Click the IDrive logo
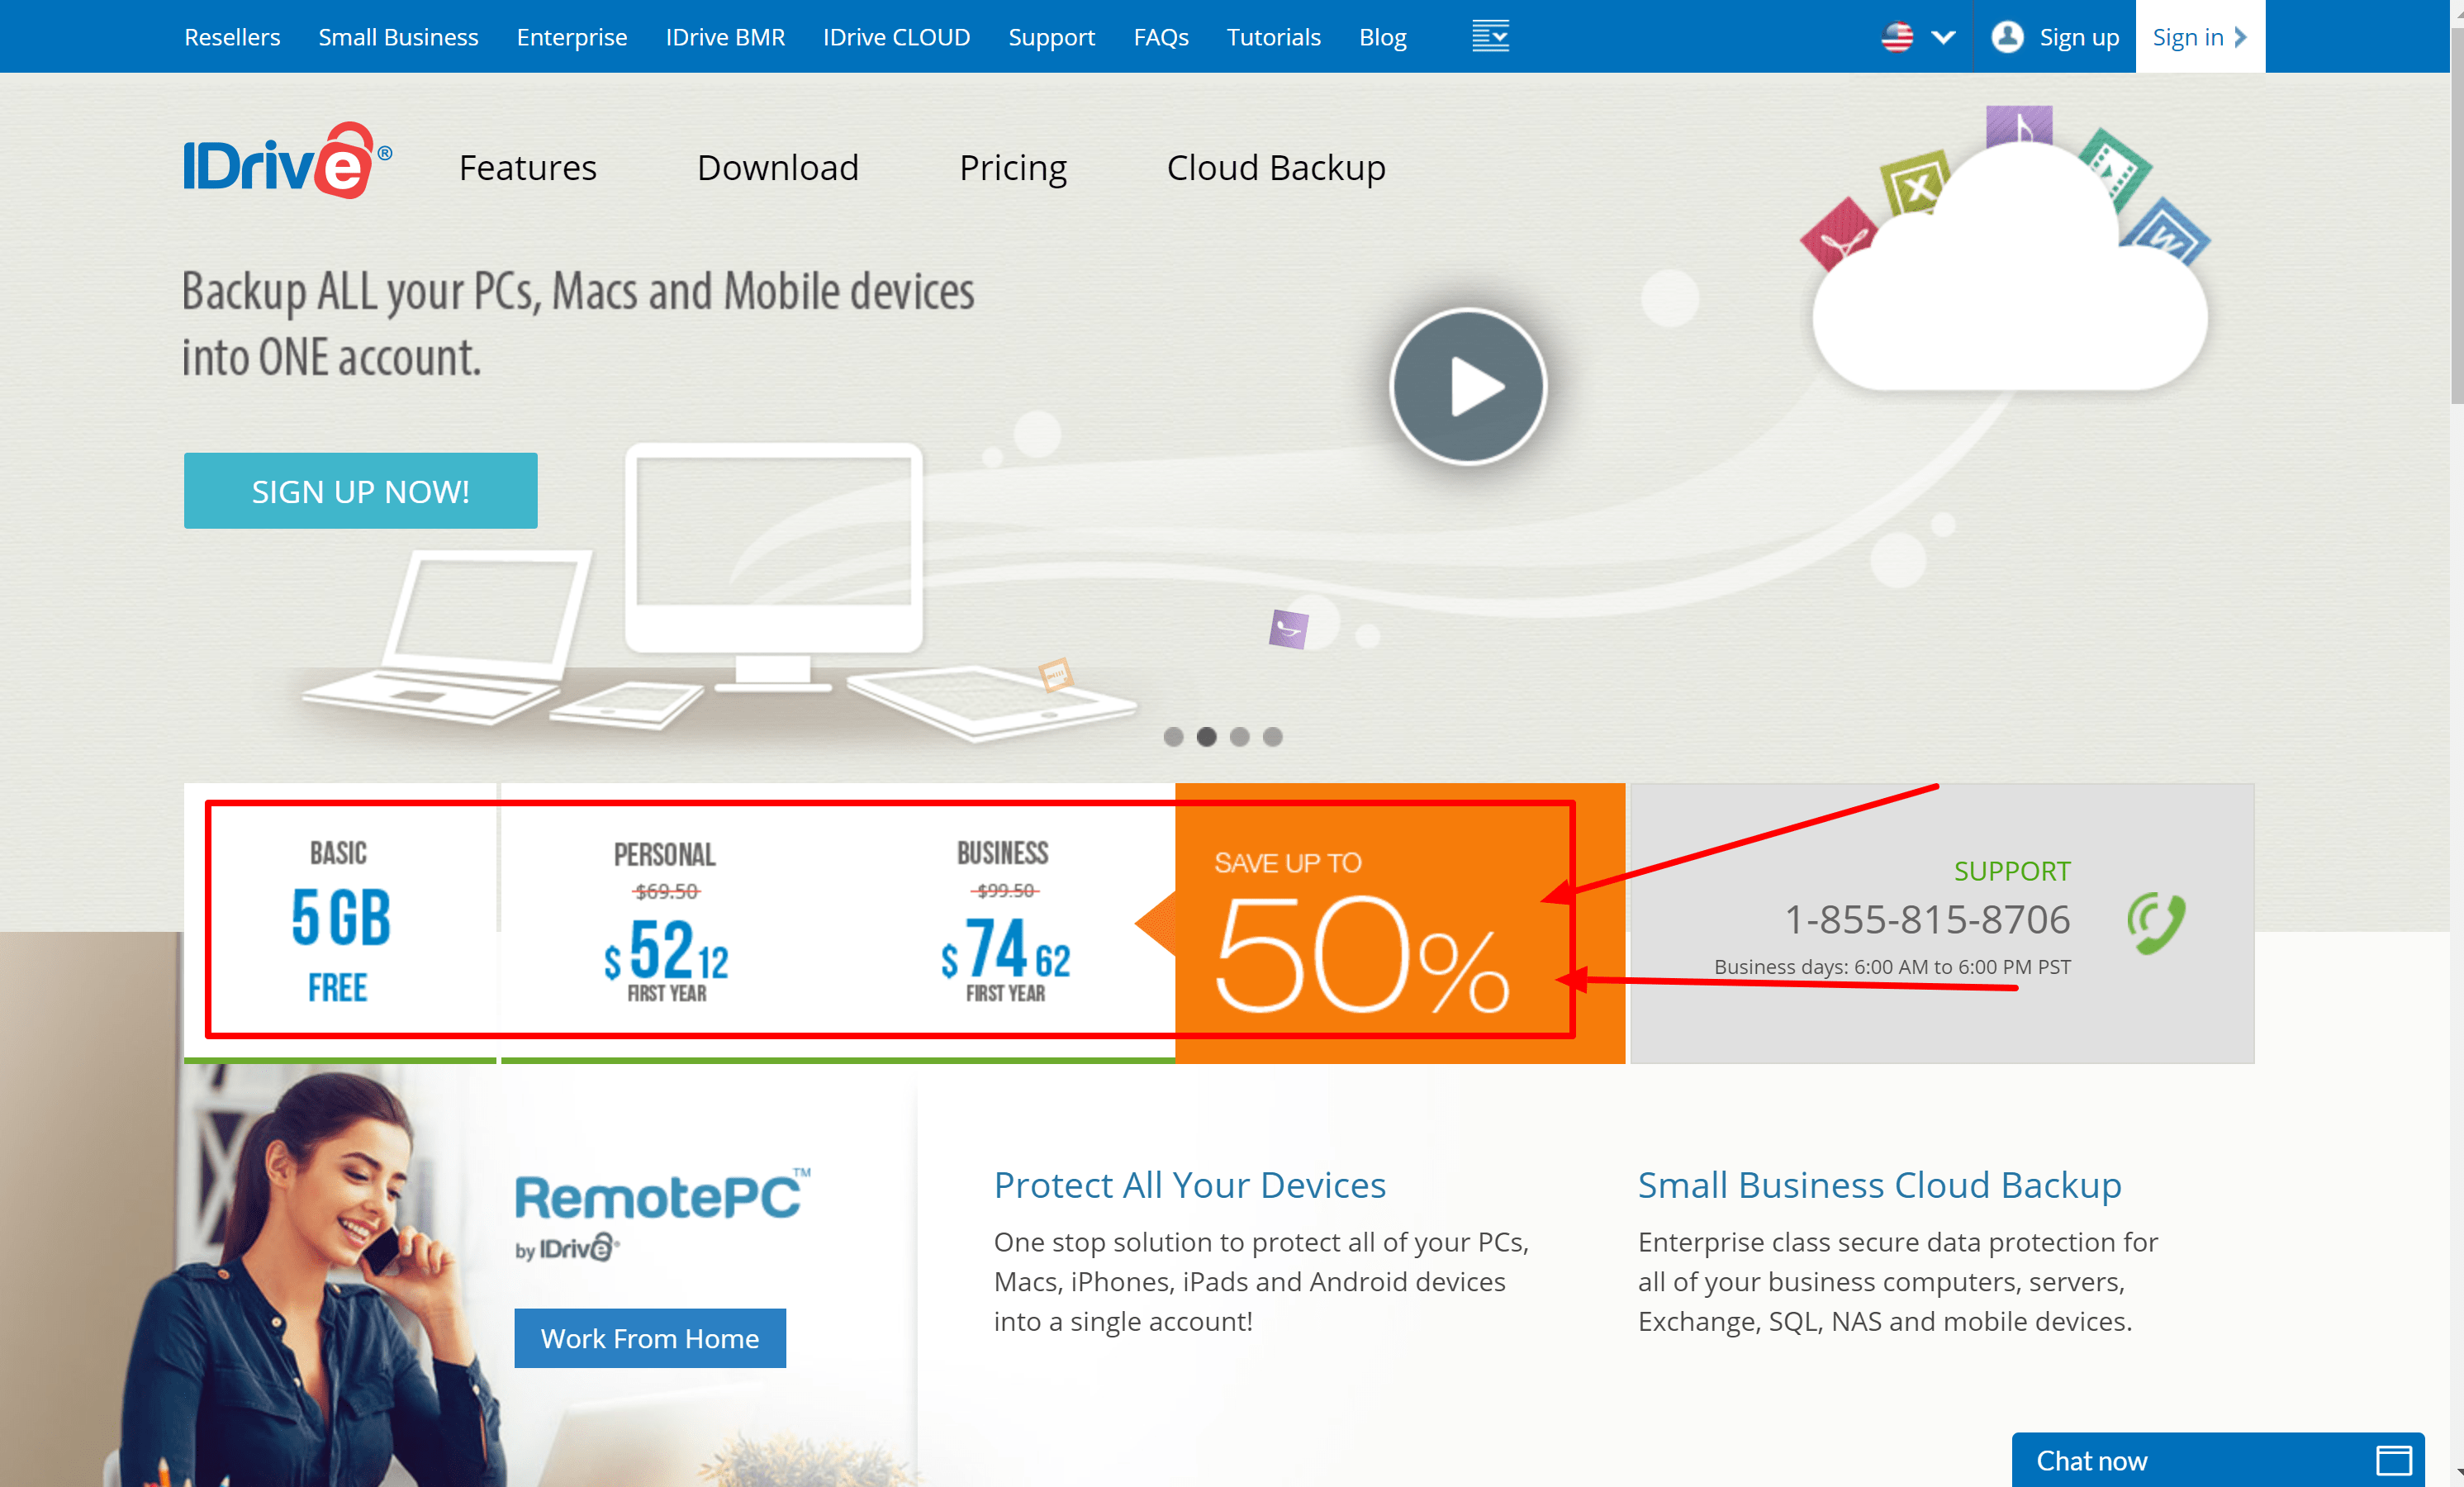Screen dimensions: 2464x1487 pos(287,162)
